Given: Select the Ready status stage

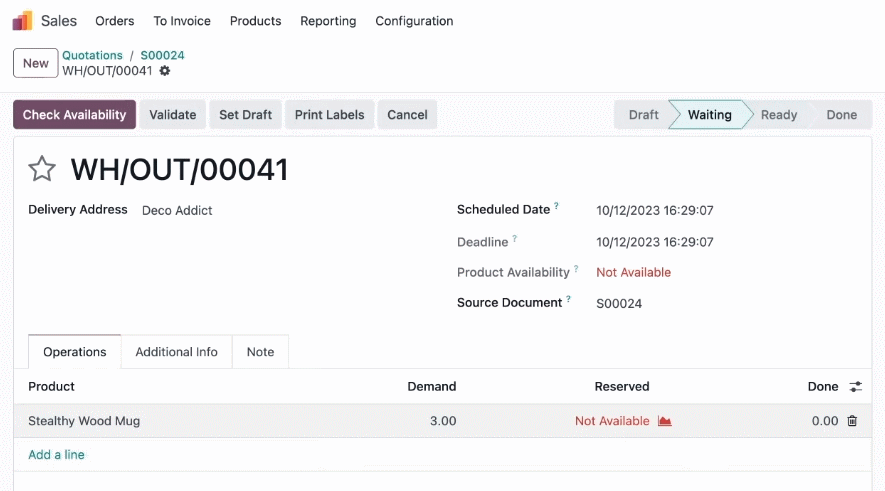Looking at the screenshot, I should (778, 115).
